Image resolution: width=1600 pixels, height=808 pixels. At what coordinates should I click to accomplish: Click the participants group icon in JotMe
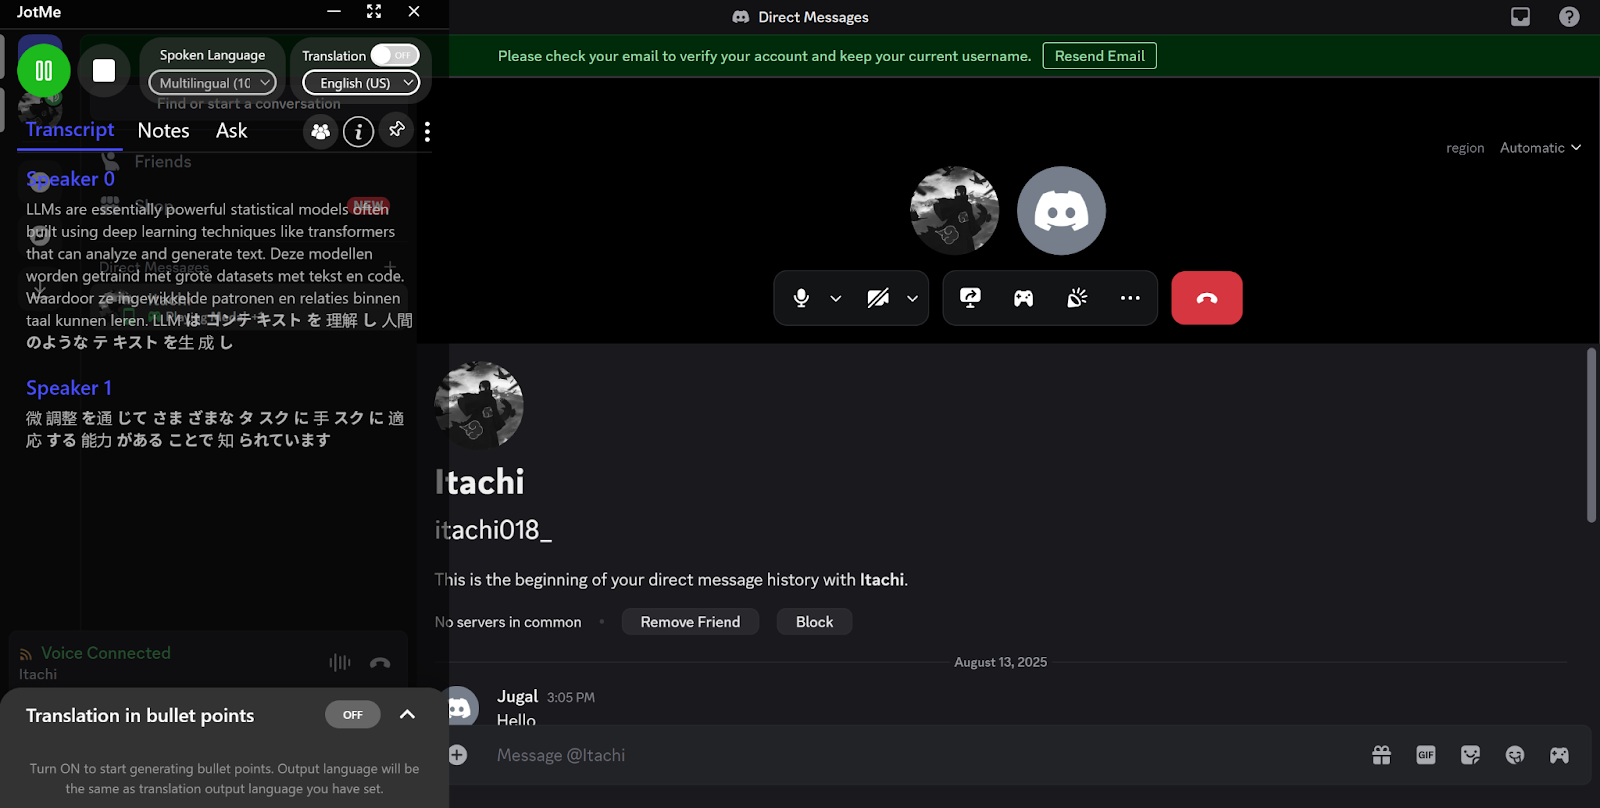coord(320,131)
